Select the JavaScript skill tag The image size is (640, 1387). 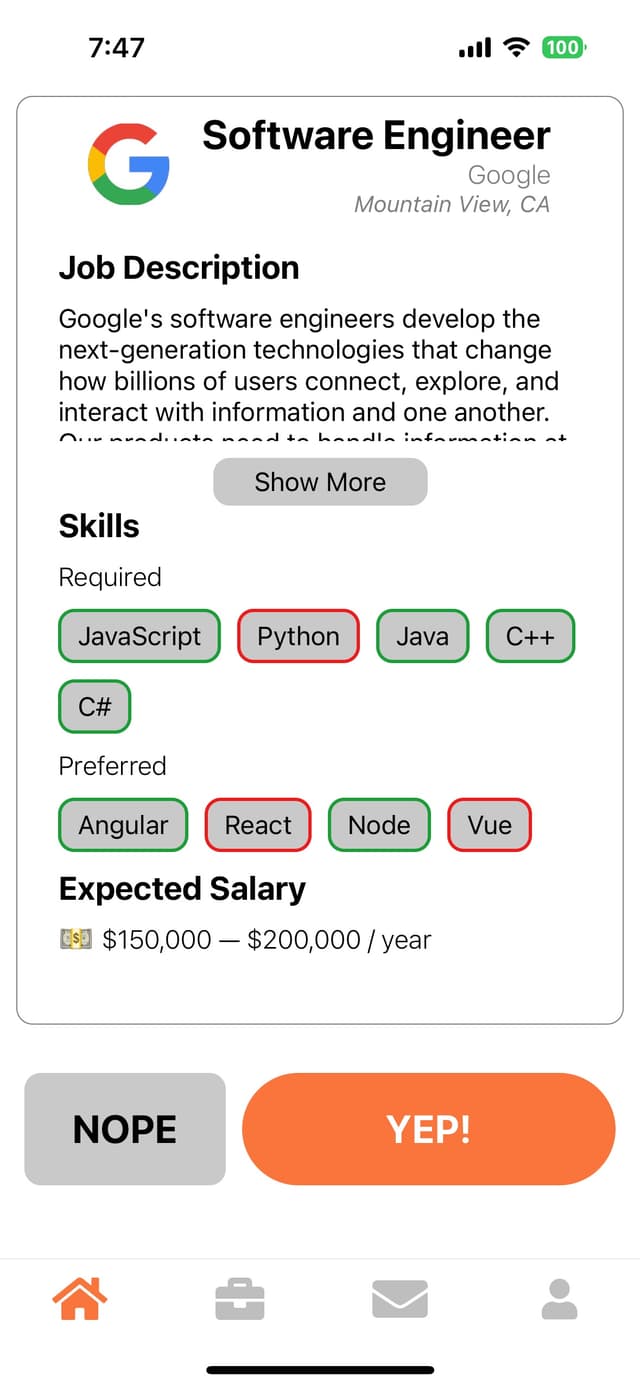tap(139, 636)
